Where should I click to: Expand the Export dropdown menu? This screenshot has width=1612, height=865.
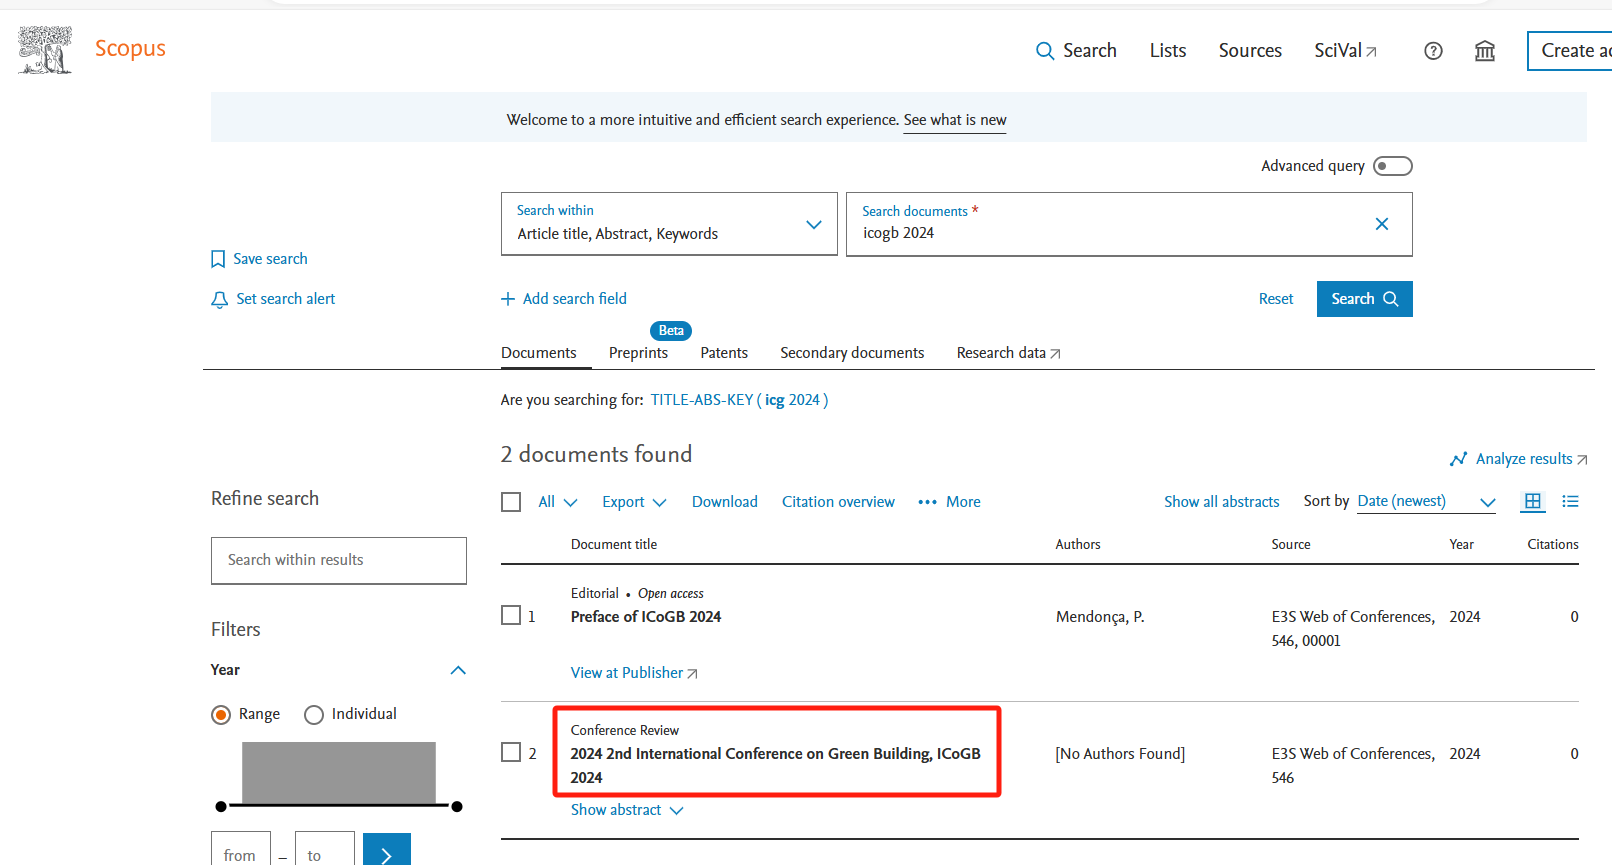point(633,502)
